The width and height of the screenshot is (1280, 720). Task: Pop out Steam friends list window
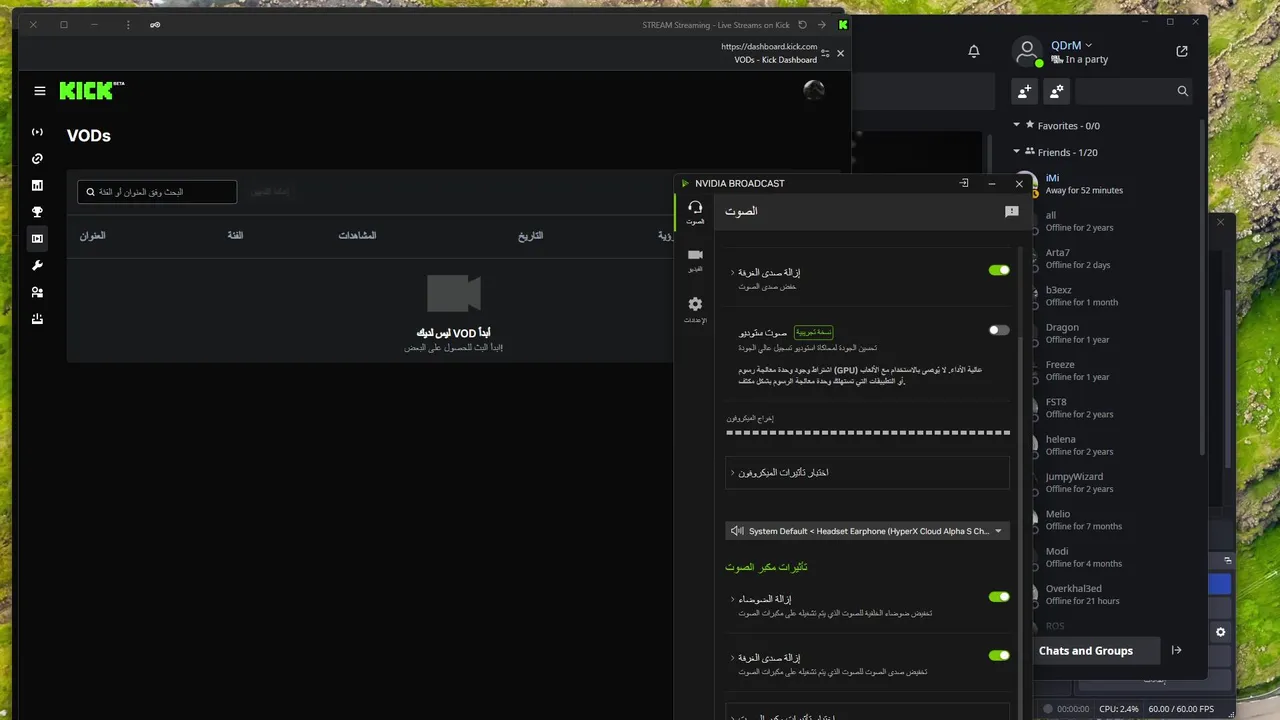tap(1182, 52)
